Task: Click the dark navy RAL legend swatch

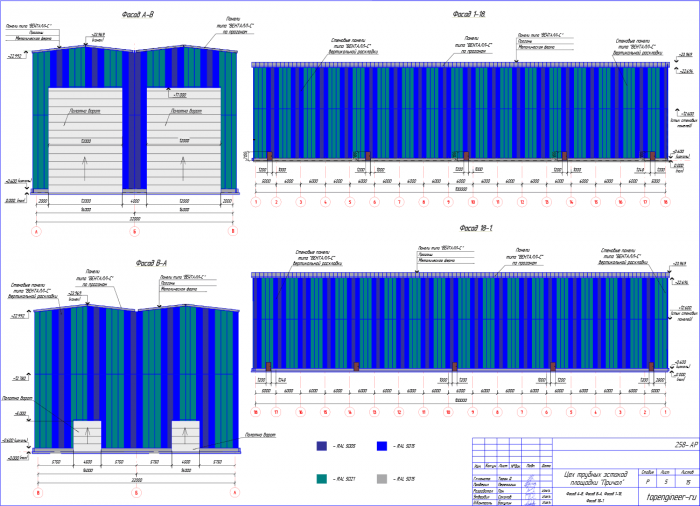Action: point(321,446)
